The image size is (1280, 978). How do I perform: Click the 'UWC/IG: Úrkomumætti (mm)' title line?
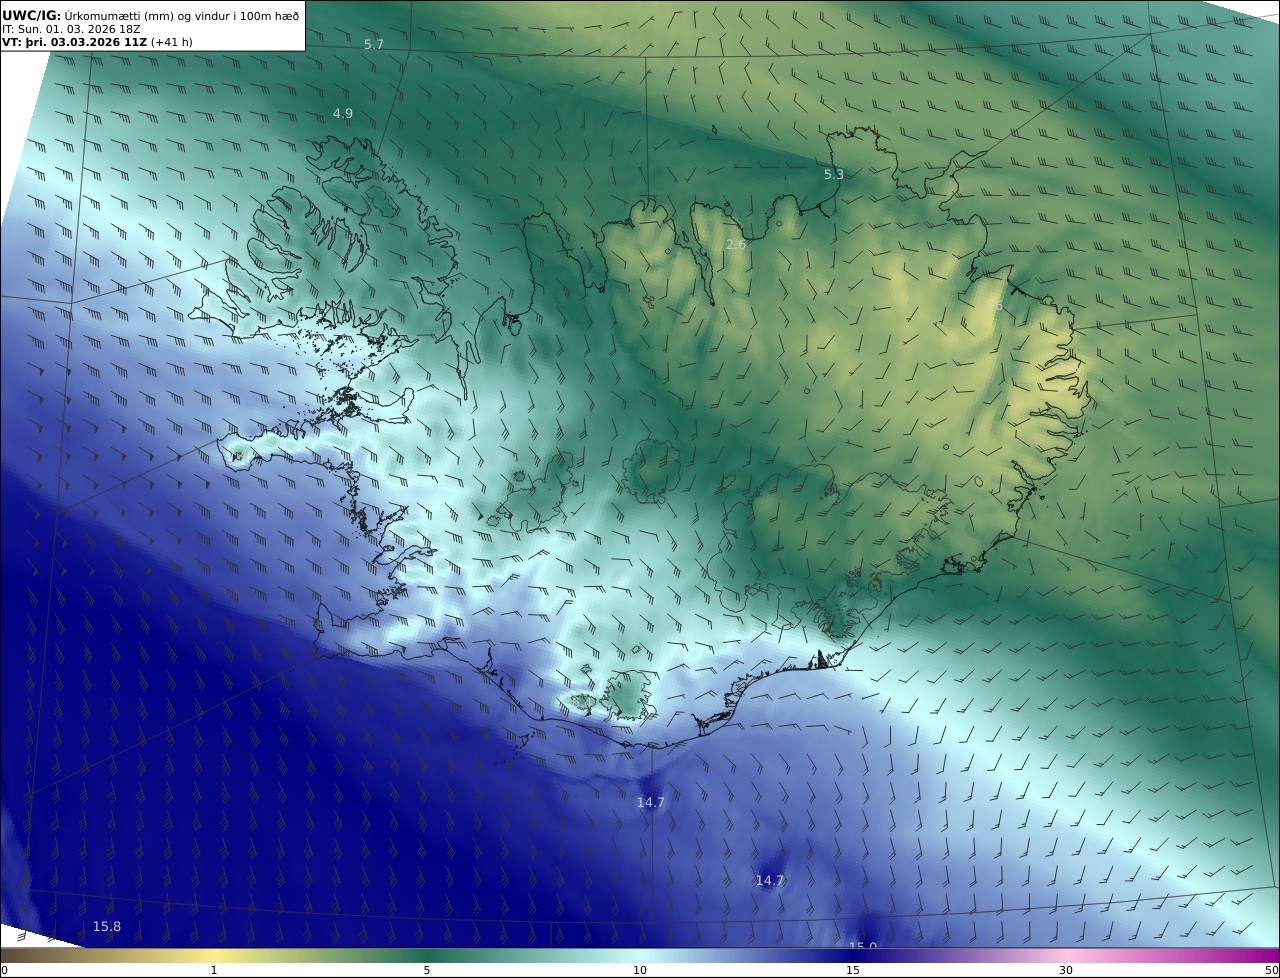click(150, 15)
